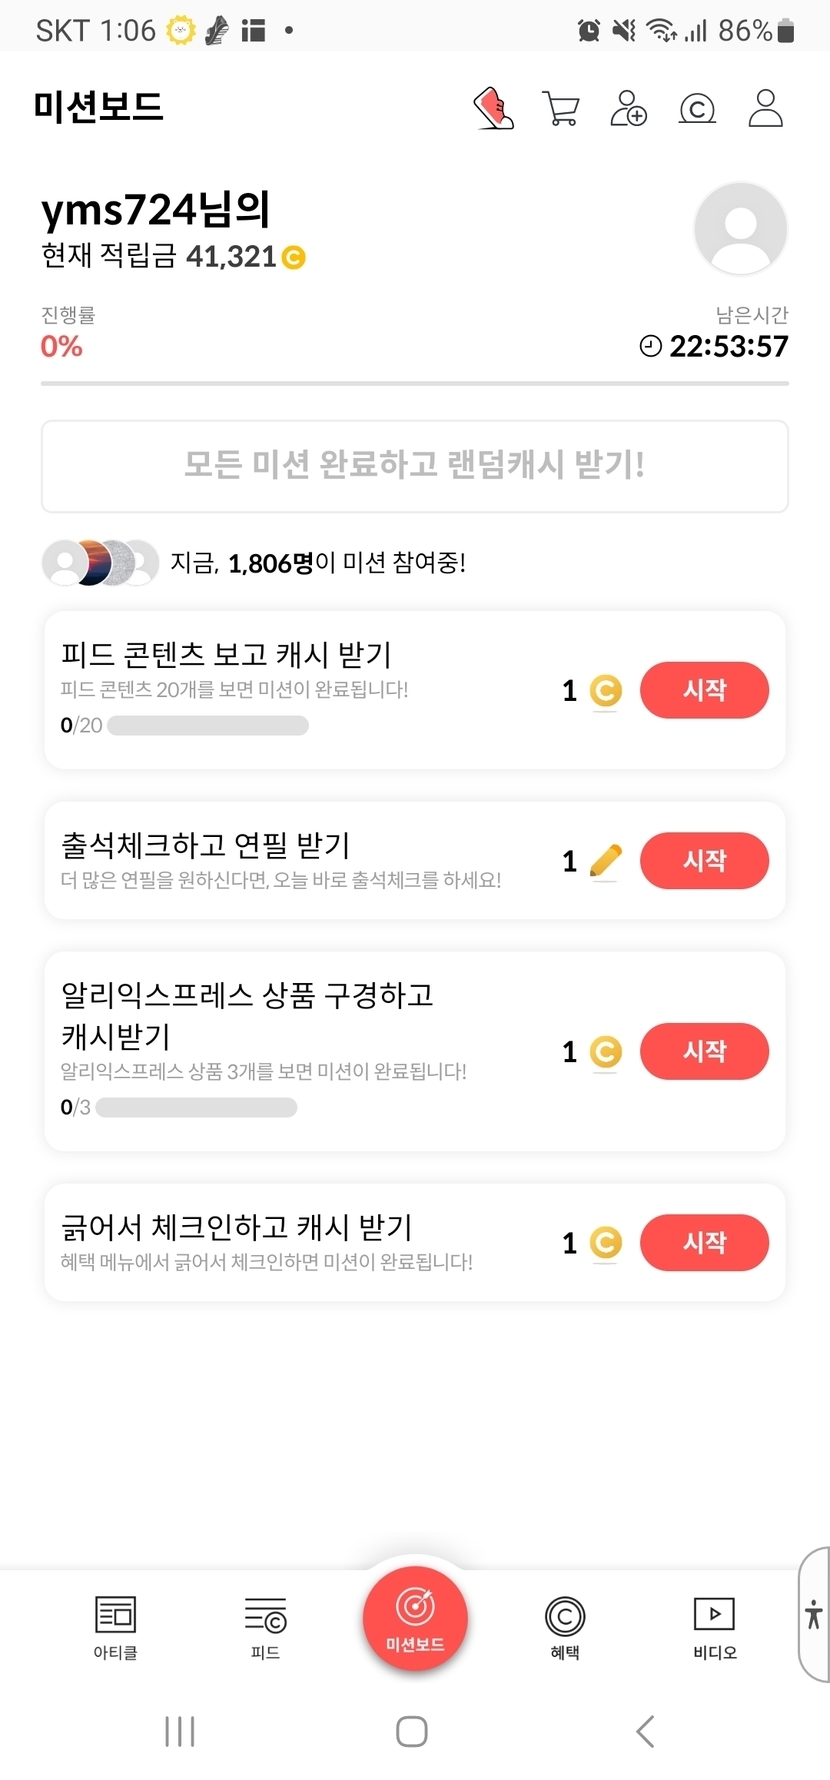Go to the 혜택 tab

point(565,1626)
